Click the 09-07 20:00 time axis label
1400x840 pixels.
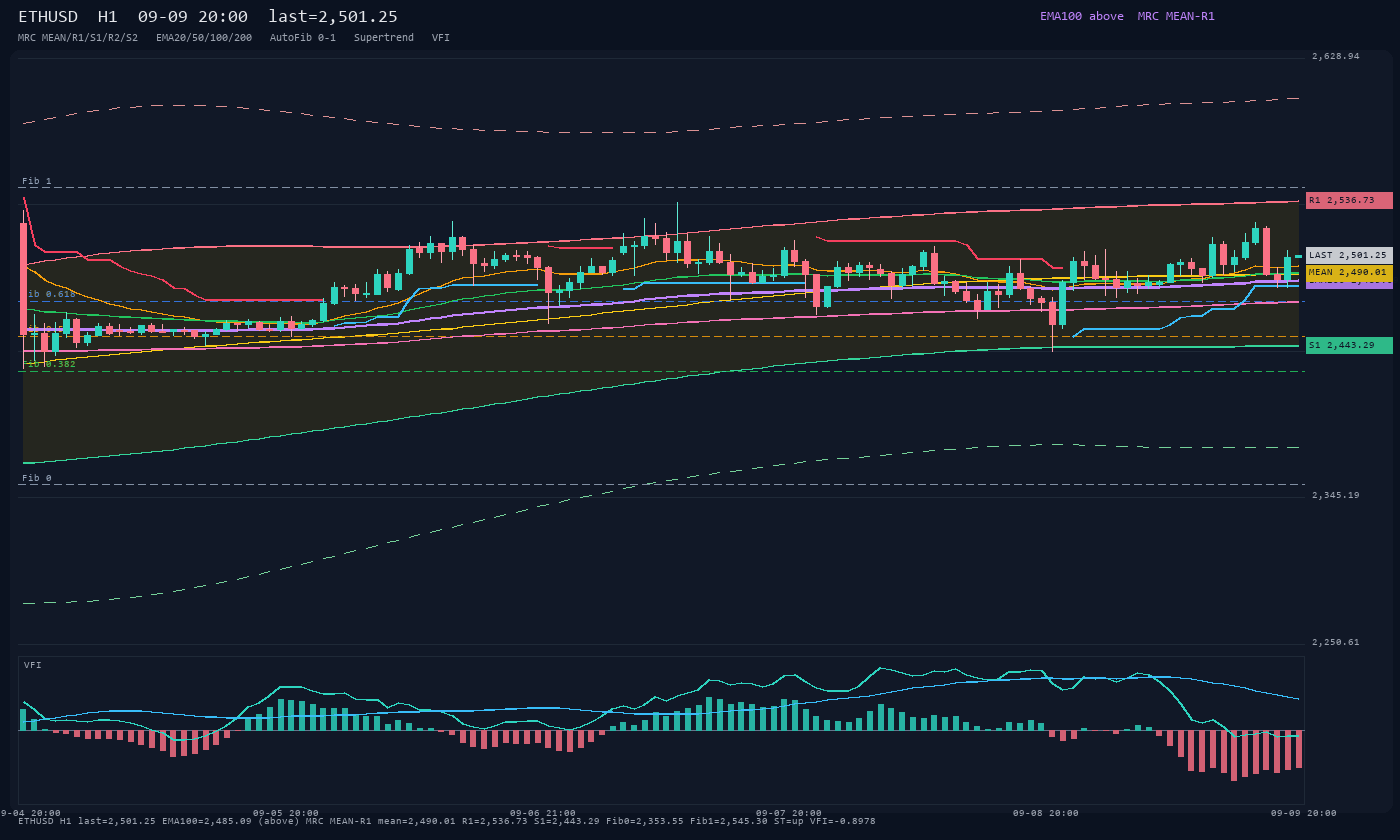[789, 813]
